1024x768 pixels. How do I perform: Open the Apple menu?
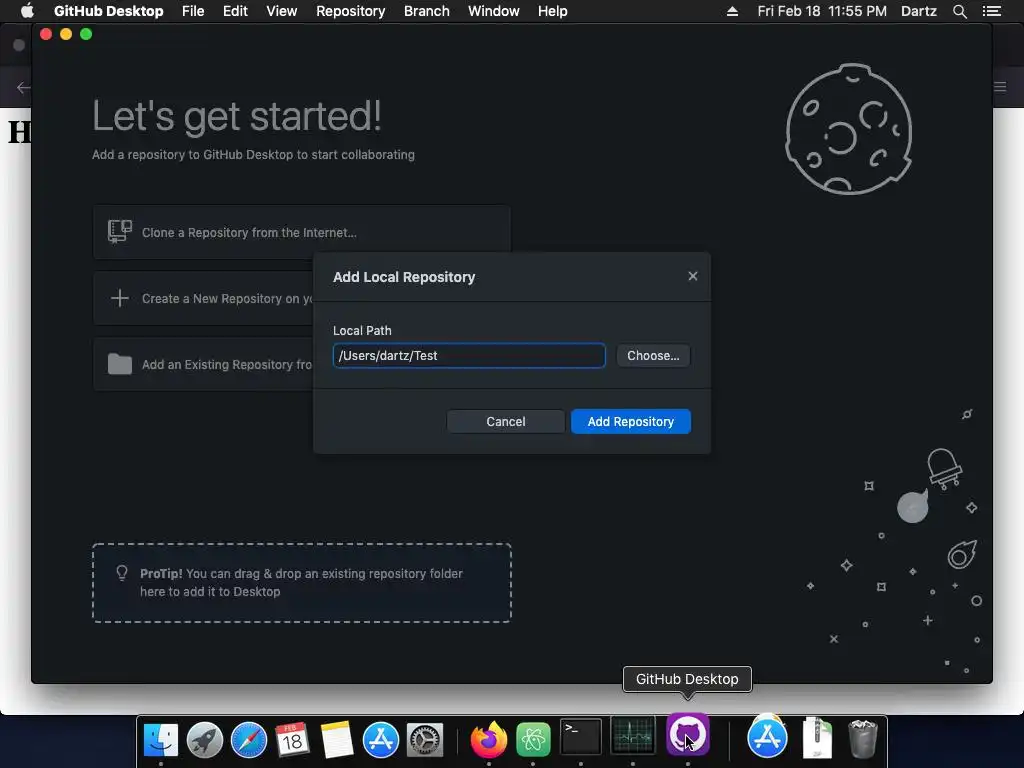click(x=27, y=11)
